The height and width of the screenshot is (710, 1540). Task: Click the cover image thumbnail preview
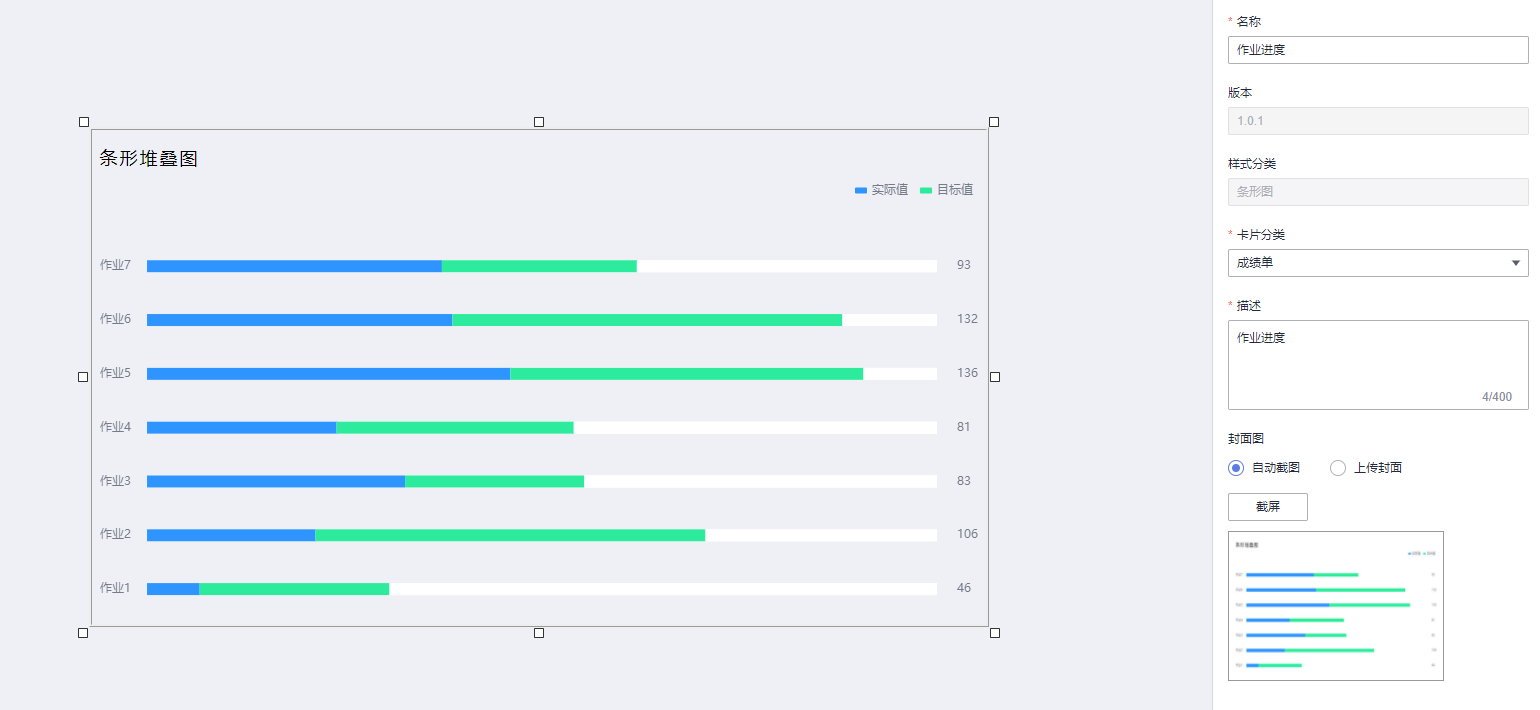point(1335,606)
